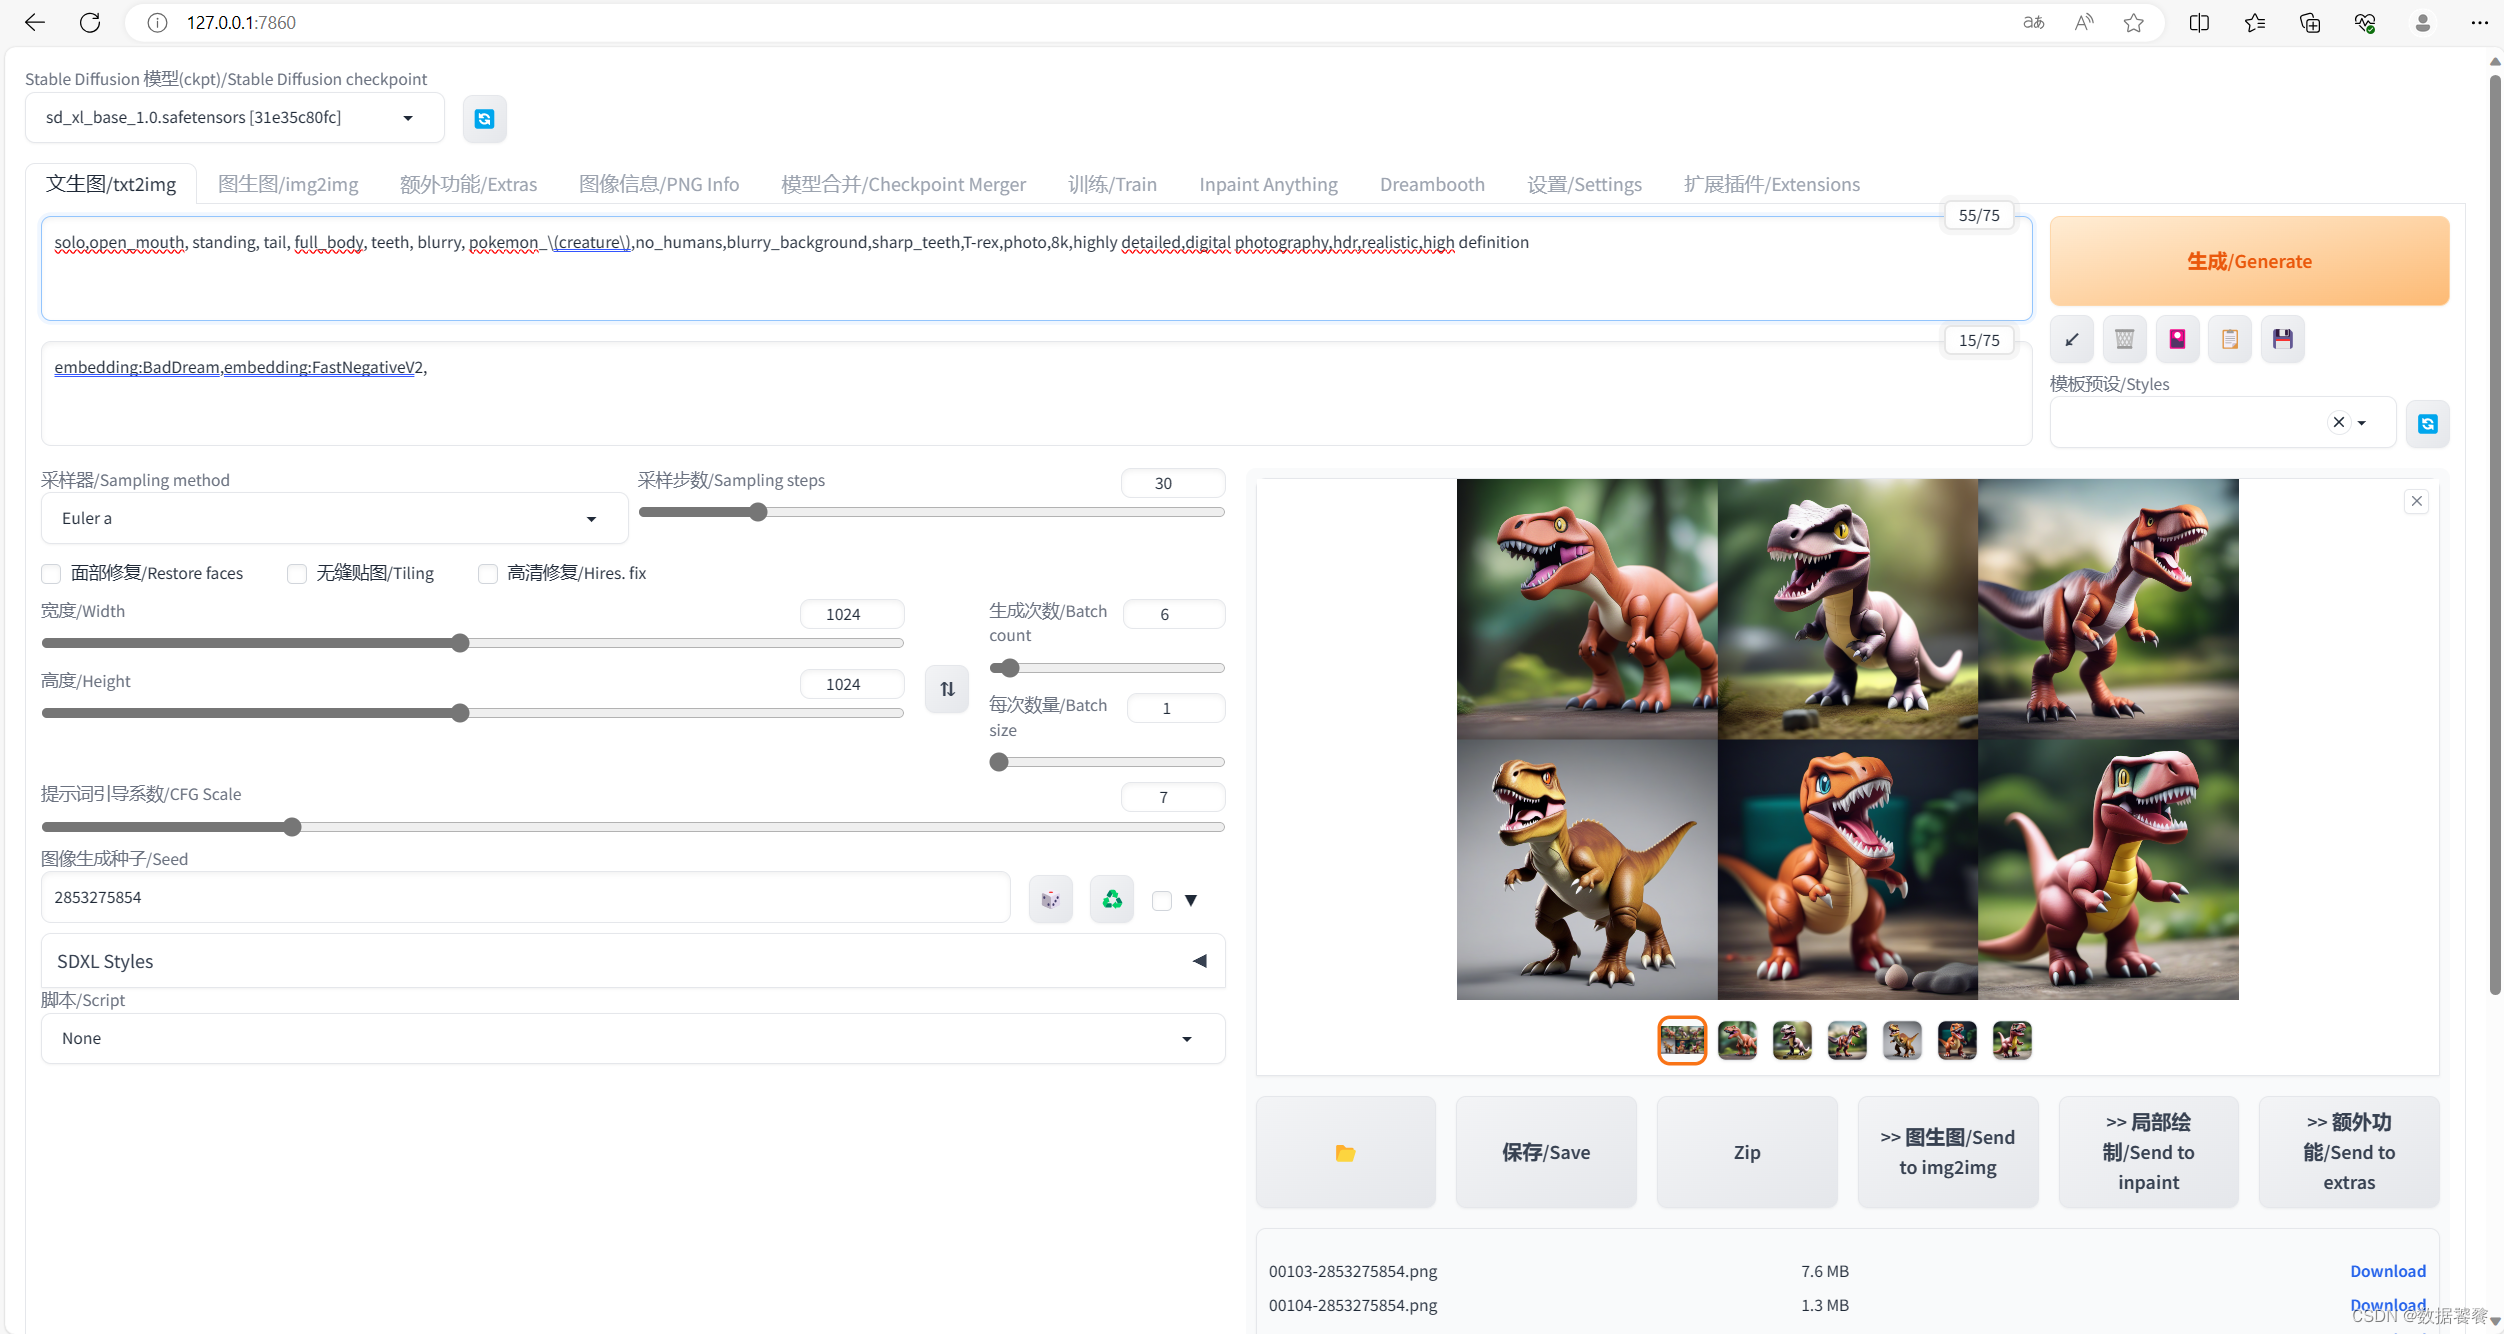Click the Send to img2img button

1947,1152
